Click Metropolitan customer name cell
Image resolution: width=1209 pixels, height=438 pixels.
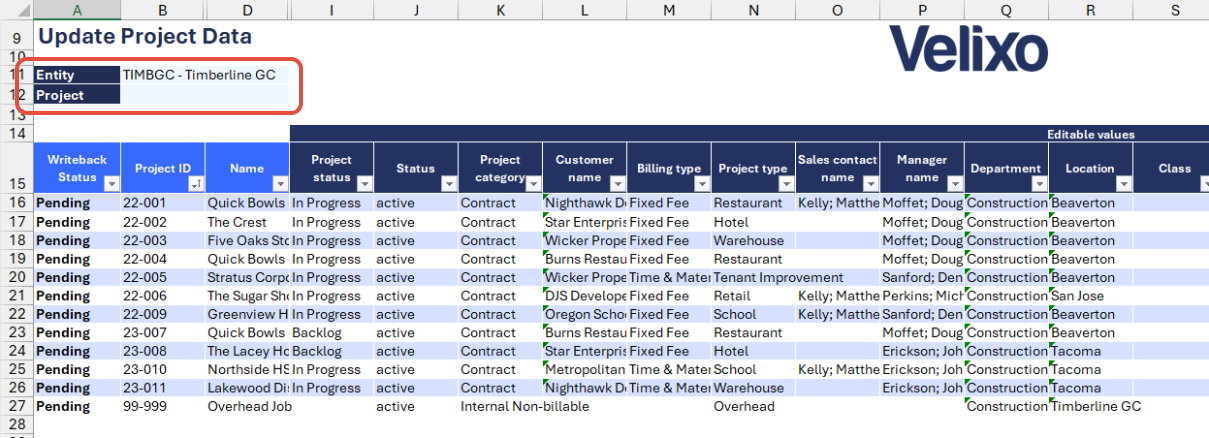pyautogui.click(x=585, y=370)
